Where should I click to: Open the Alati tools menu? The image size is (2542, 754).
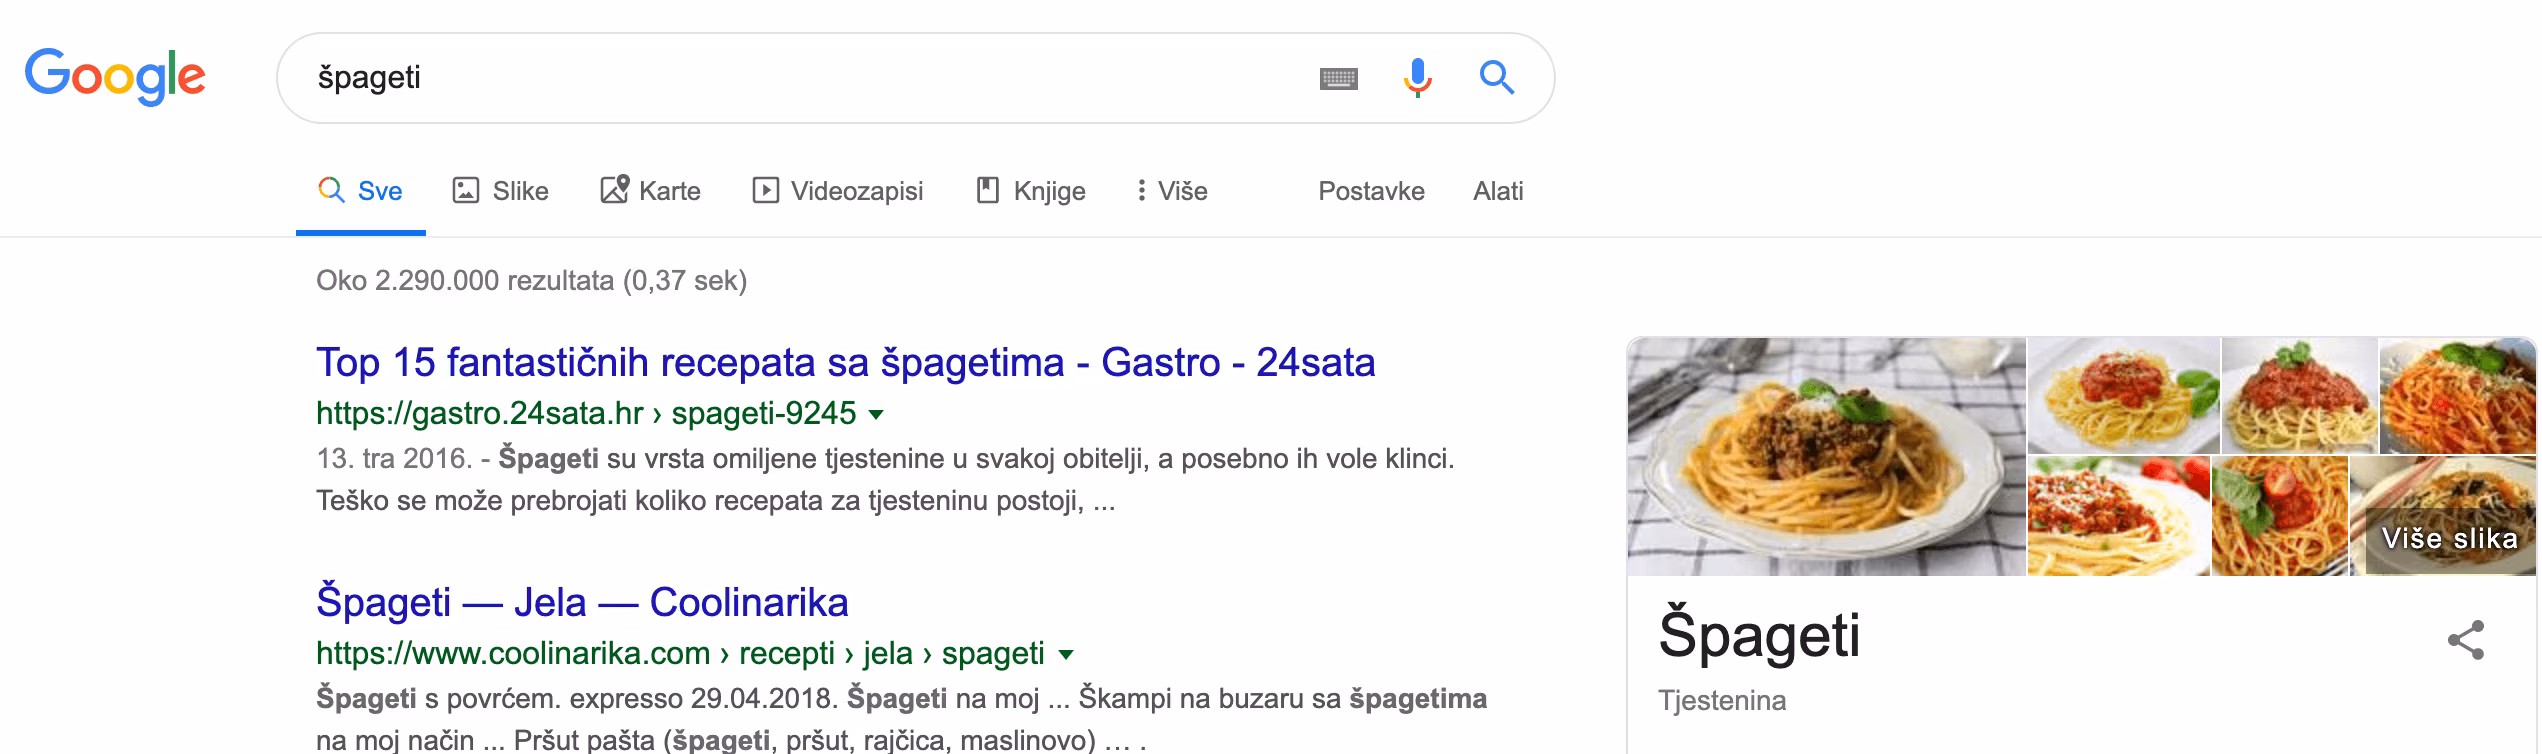click(1497, 191)
